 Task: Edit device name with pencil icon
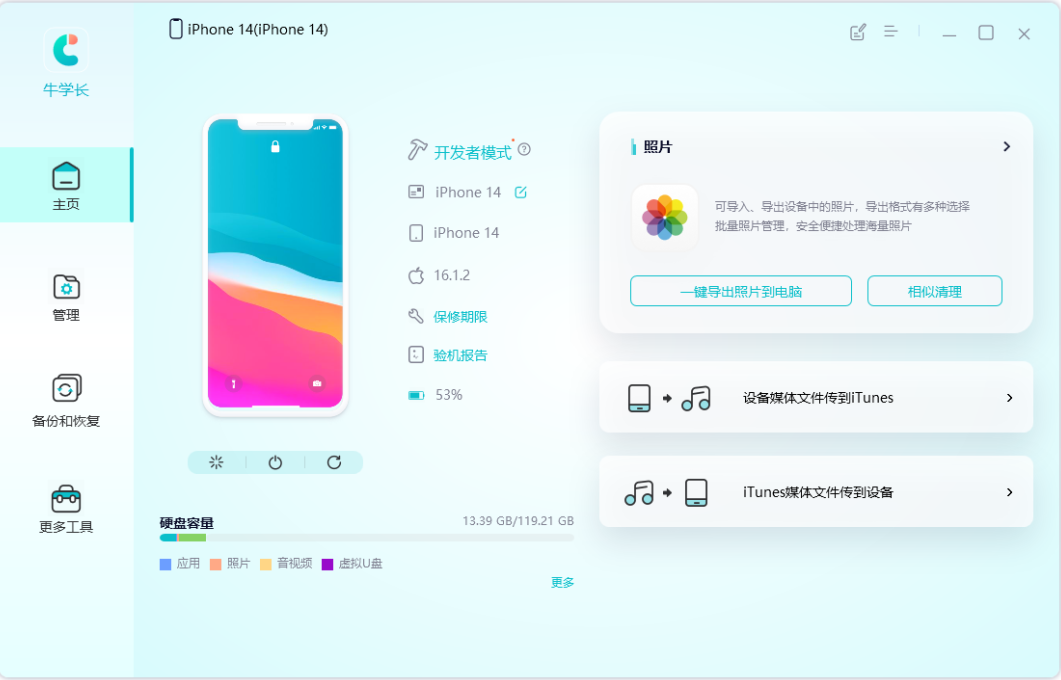520,192
